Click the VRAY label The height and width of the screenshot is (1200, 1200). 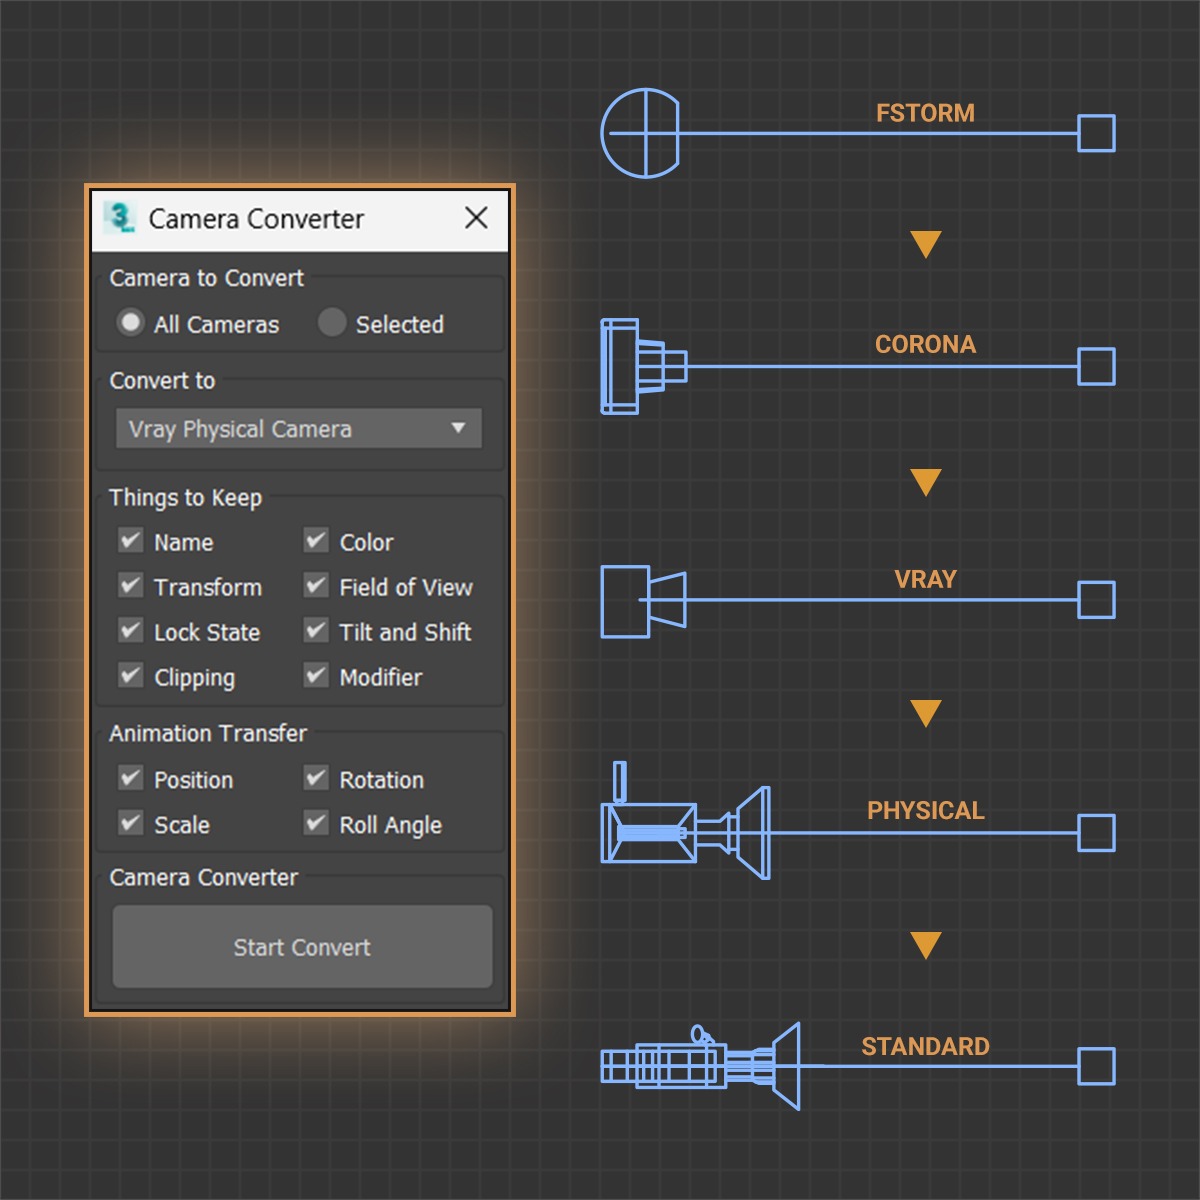(925, 579)
